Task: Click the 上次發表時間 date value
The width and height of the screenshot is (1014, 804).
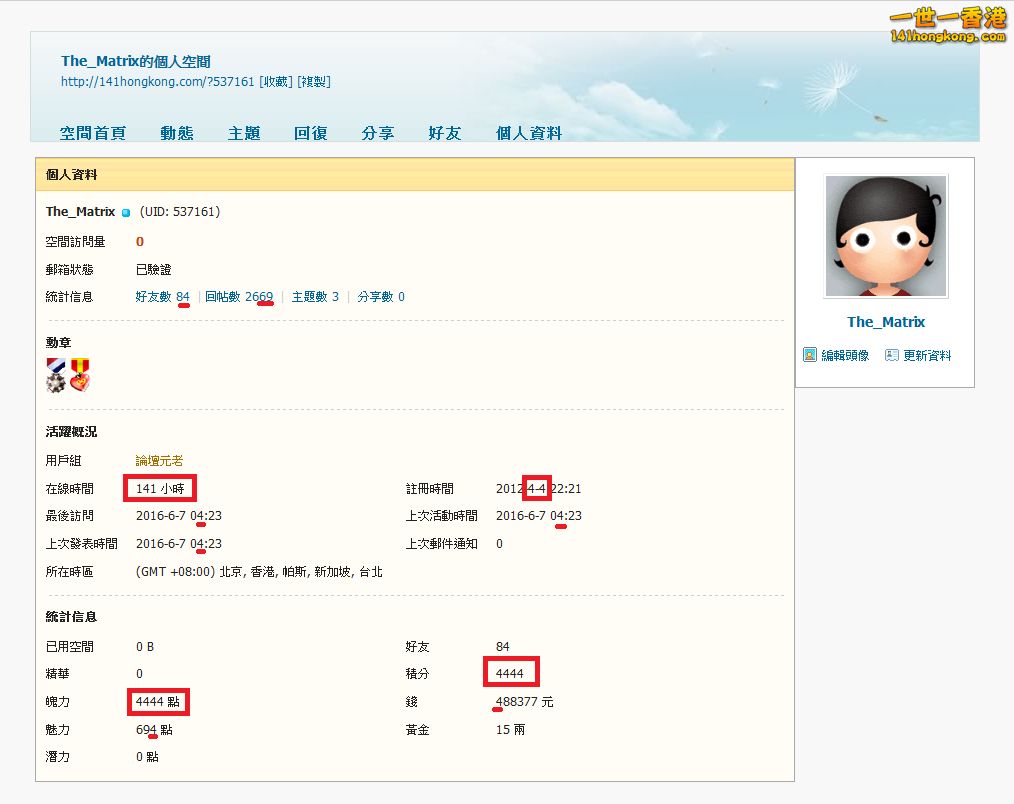Action: (178, 543)
